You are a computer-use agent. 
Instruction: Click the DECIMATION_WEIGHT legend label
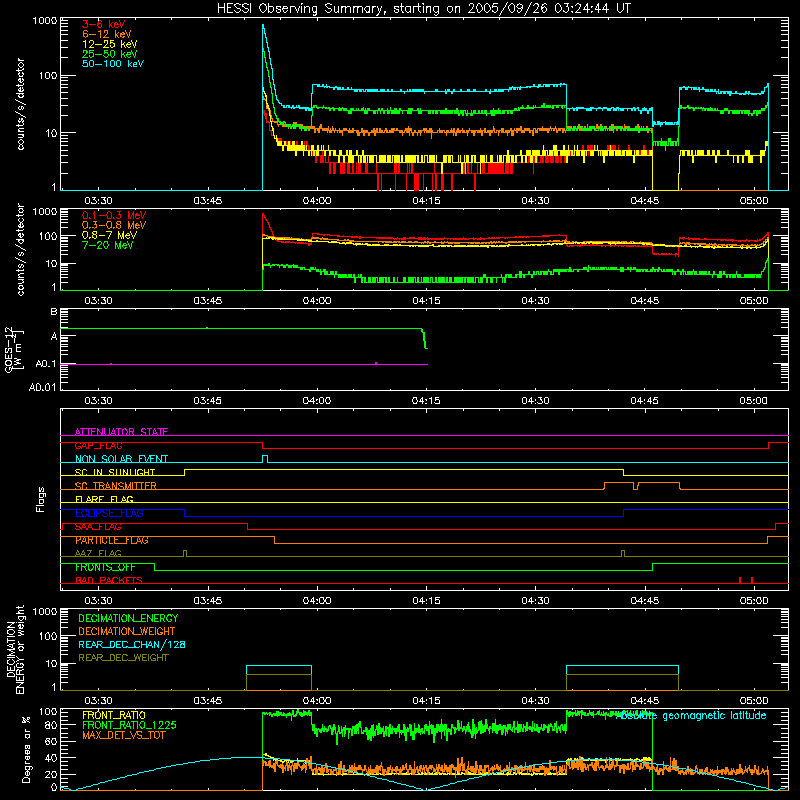127,632
